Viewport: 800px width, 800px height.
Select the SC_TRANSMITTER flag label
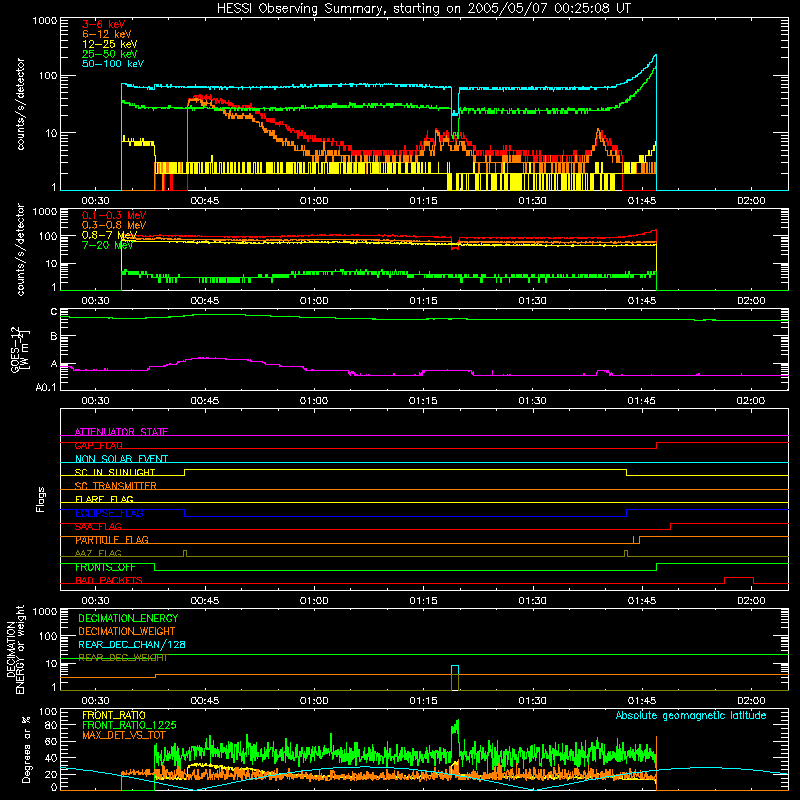(x=115, y=486)
